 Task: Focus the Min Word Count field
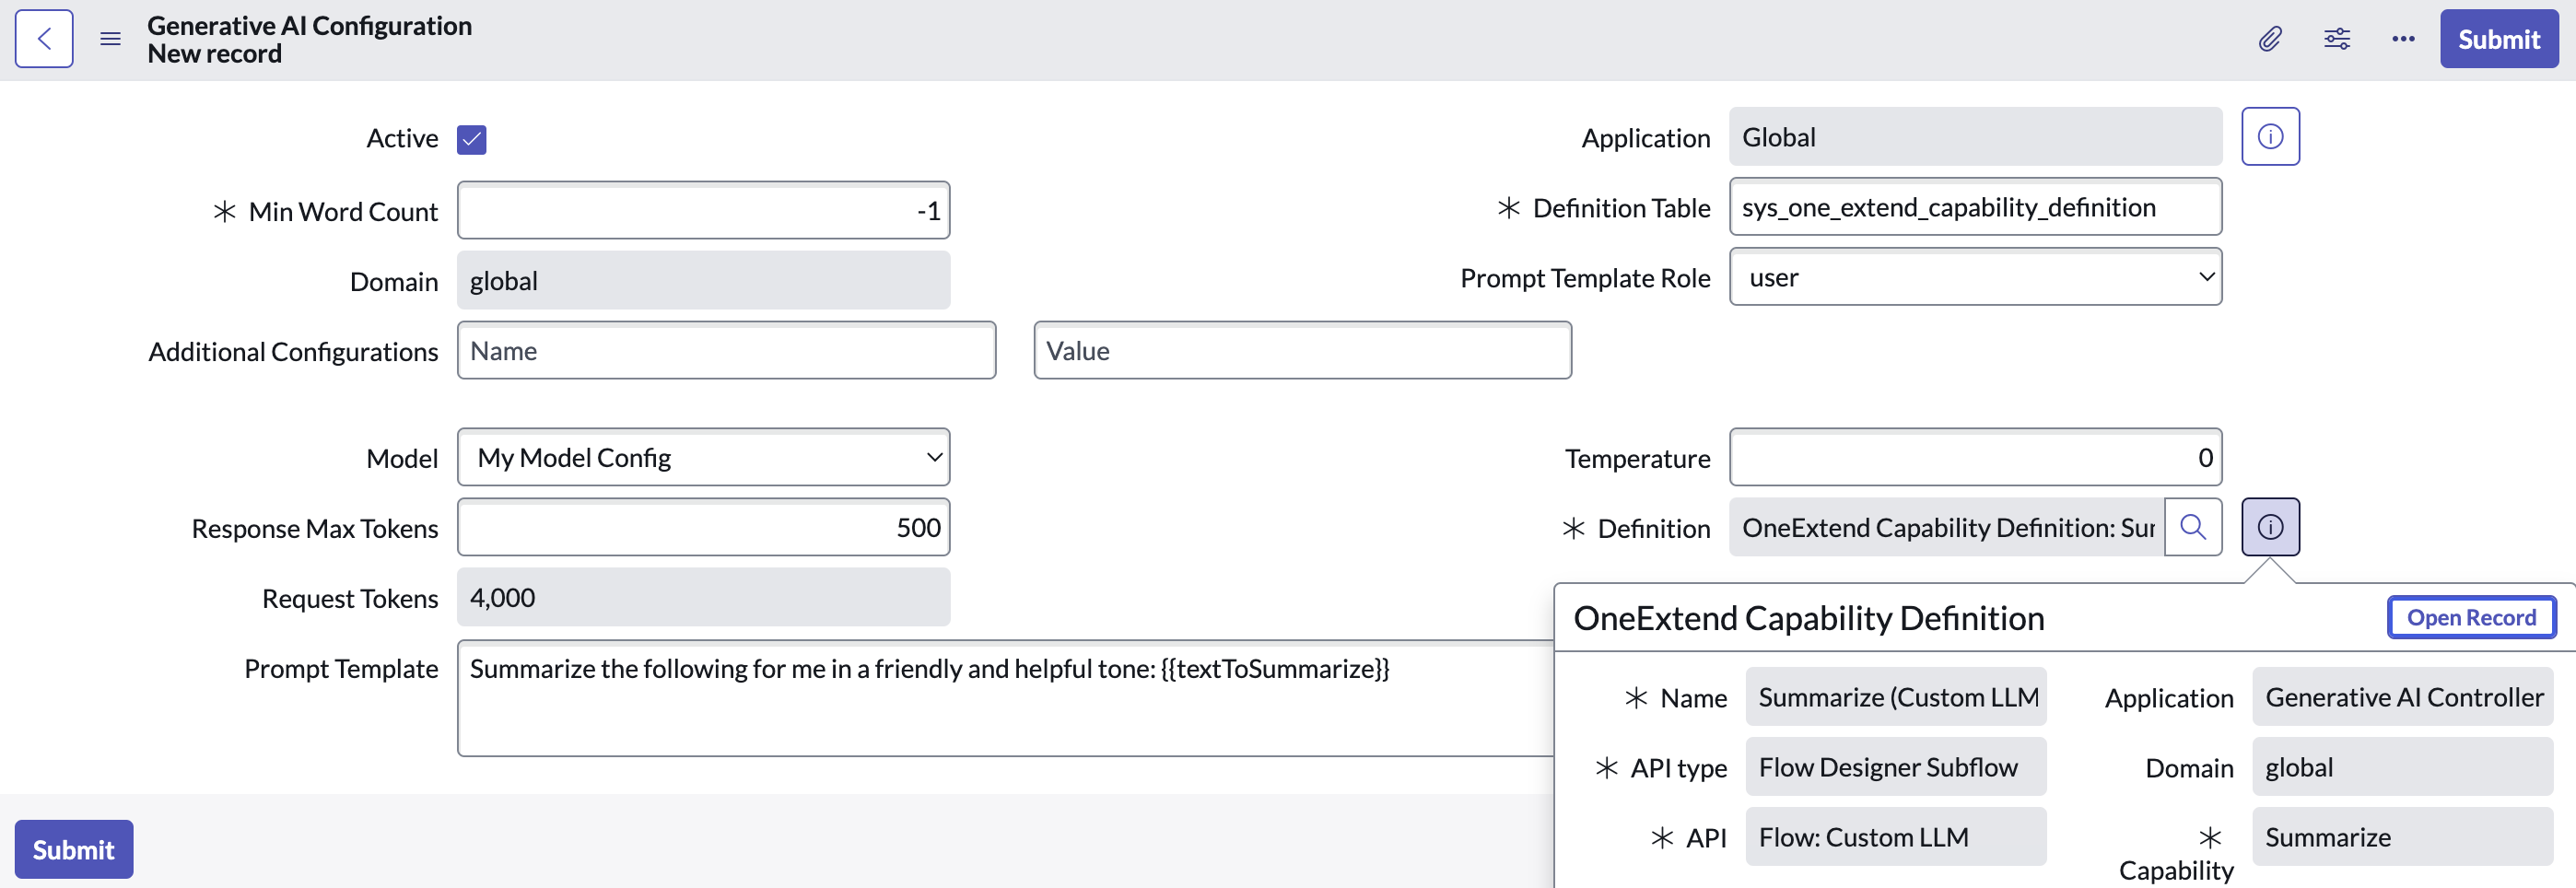703,210
